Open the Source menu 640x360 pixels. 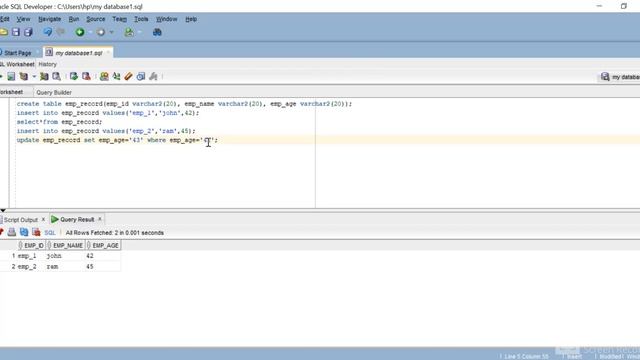click(x=96, y=19)
